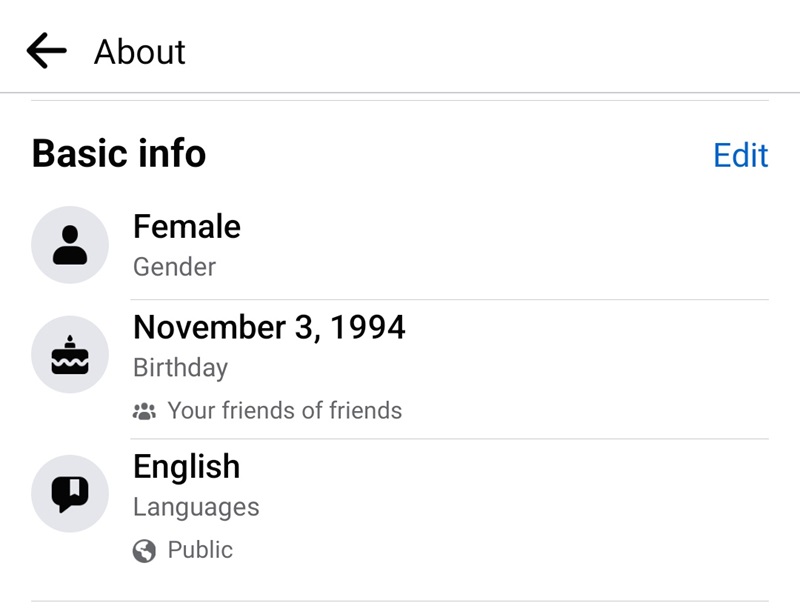Click the gender person silhouette icon
The height and width of the screenshot is (612, 800).
point(70,245)
